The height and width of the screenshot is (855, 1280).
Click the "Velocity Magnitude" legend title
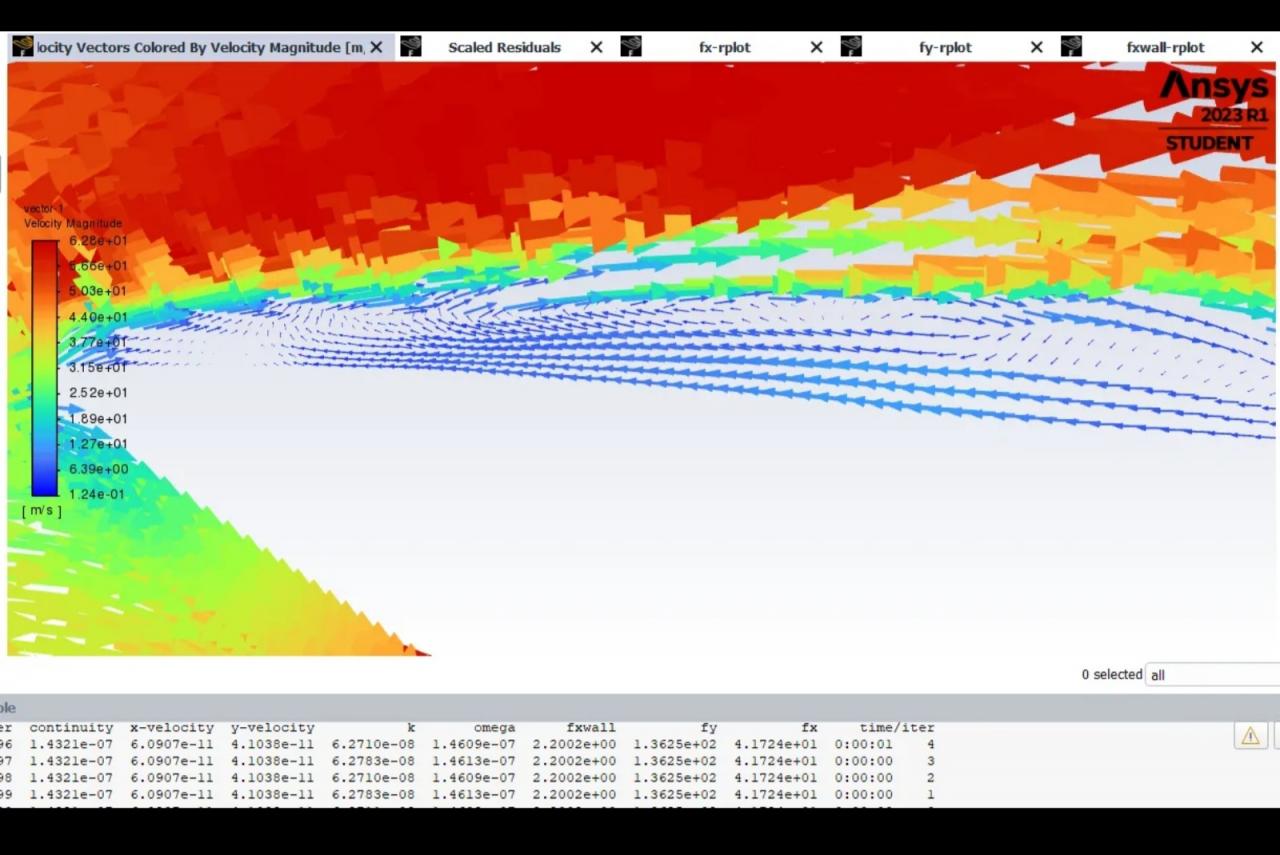coord(73,223)
